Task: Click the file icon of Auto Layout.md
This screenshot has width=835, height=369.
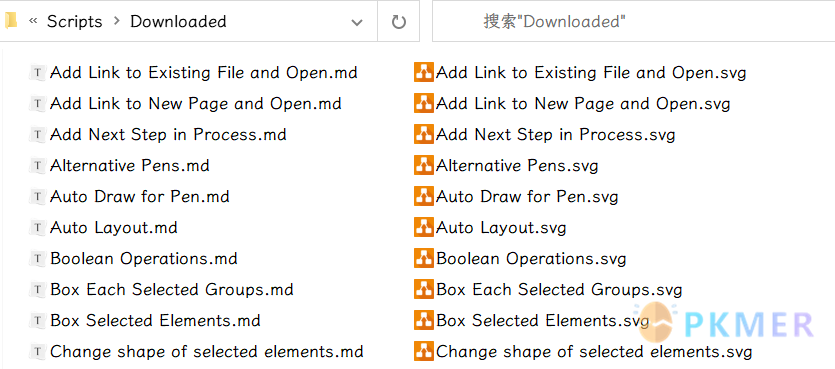Action: click(x=37, y=228)
